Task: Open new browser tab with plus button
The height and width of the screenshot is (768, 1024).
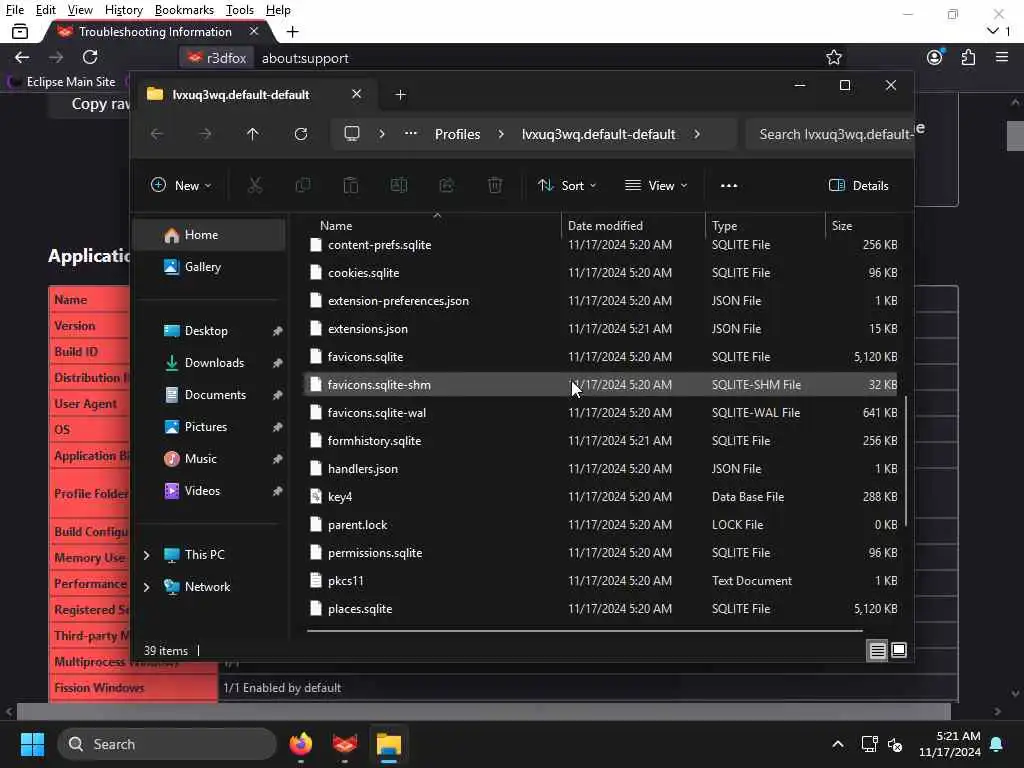Action: pyautogui.click(x=293, y=31)
